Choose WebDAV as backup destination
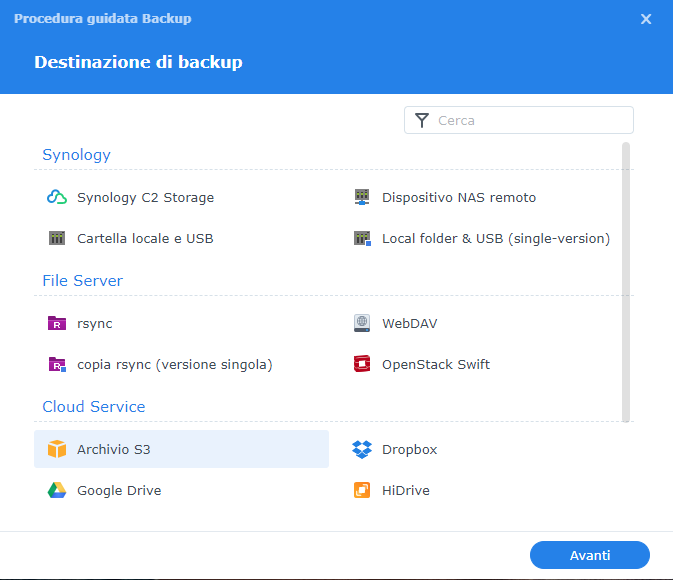This screenshot has height=580, width=673. [x=409, y=323]
